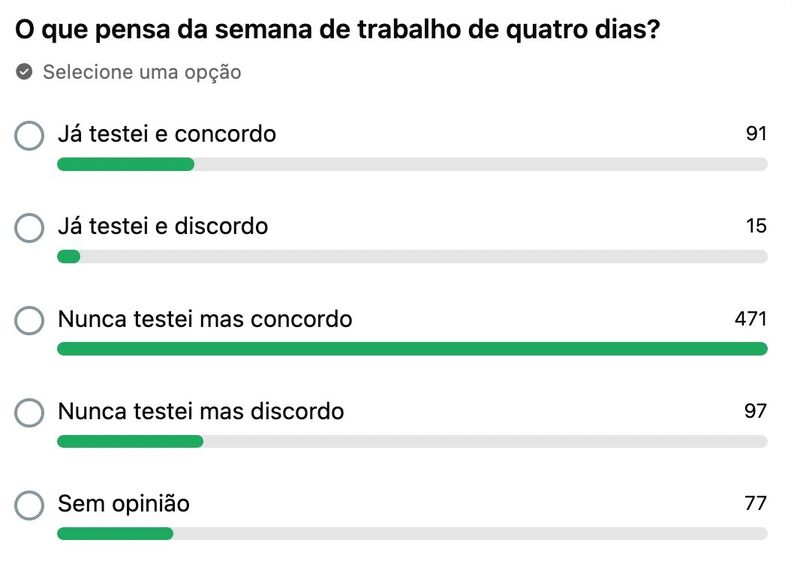Click the progress bar under 'Nunca testei mas discordo'

pos(412,441)
